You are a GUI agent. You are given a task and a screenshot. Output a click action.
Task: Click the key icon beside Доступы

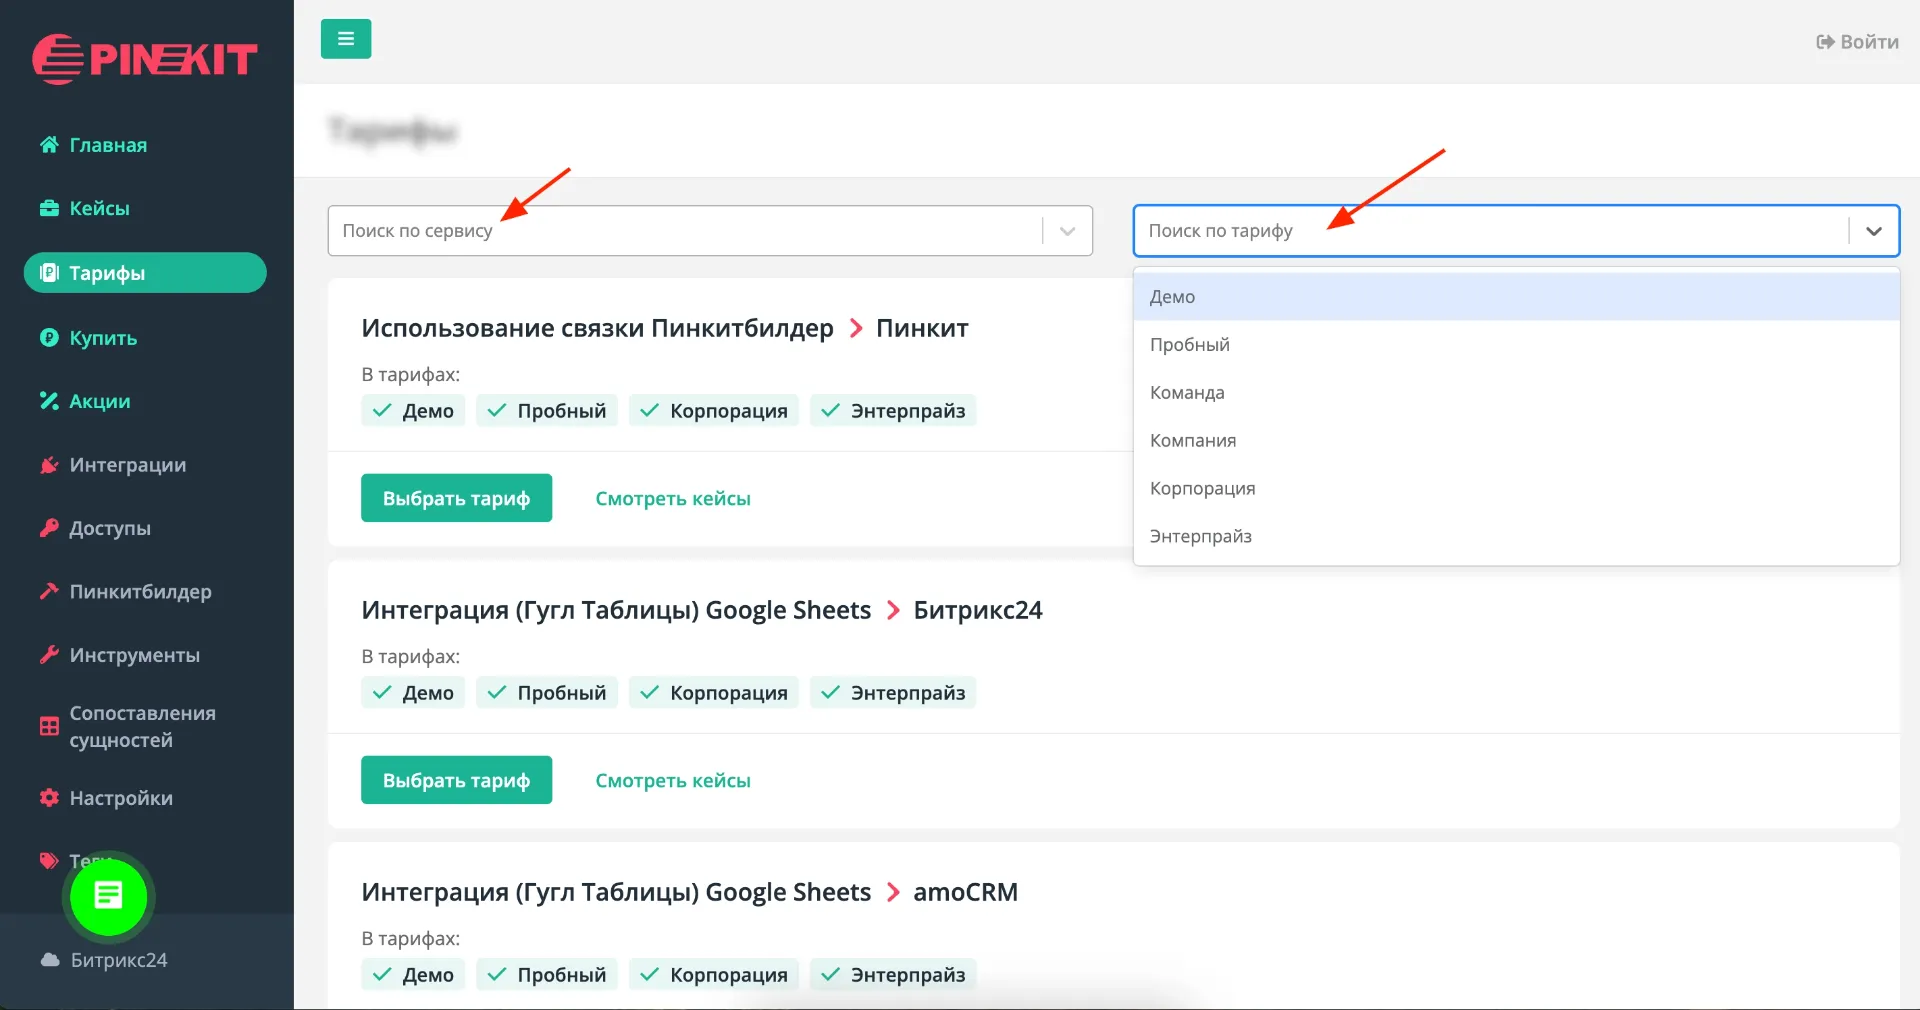[48, 528]
